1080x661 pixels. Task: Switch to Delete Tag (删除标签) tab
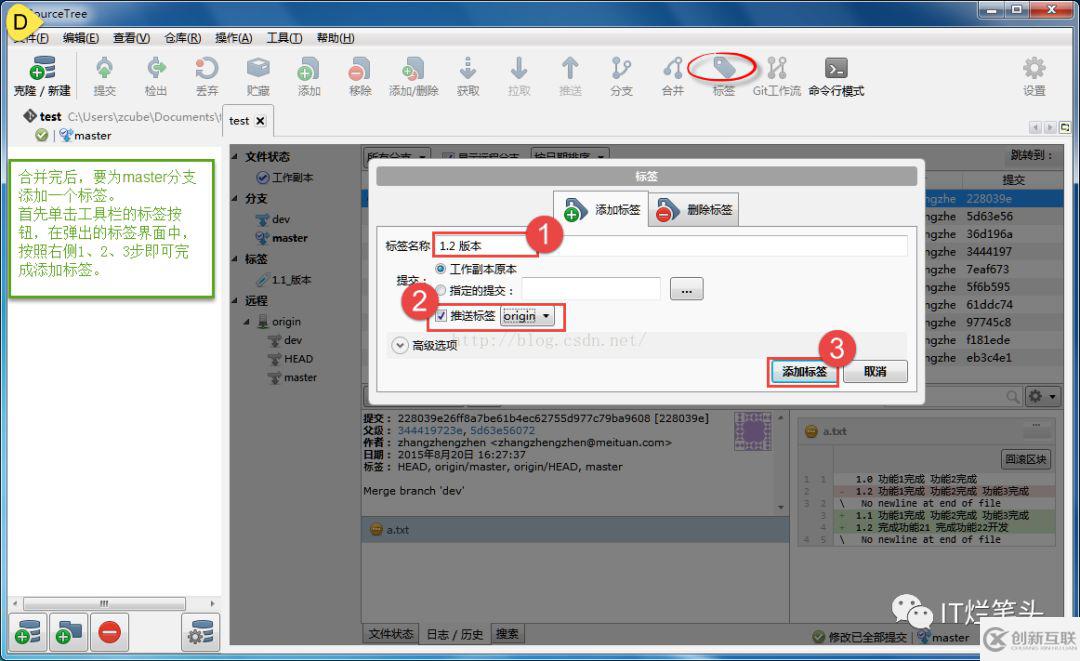pyautogui.click(x=694, y=209)
